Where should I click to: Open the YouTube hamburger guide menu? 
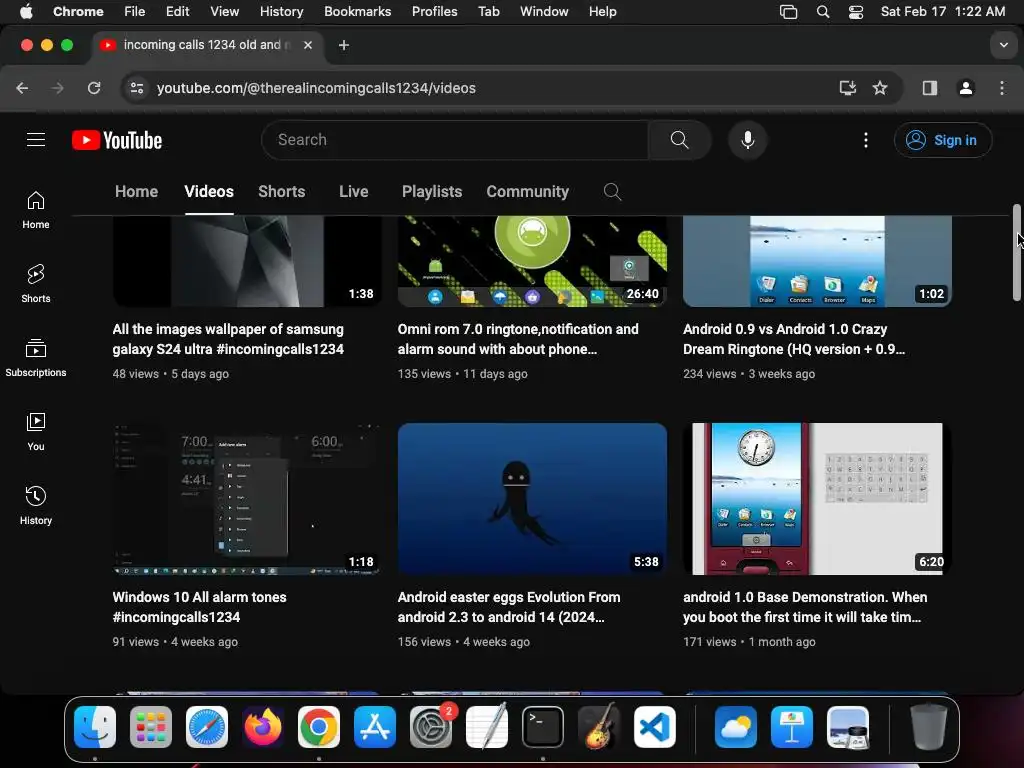click(36, 140)
